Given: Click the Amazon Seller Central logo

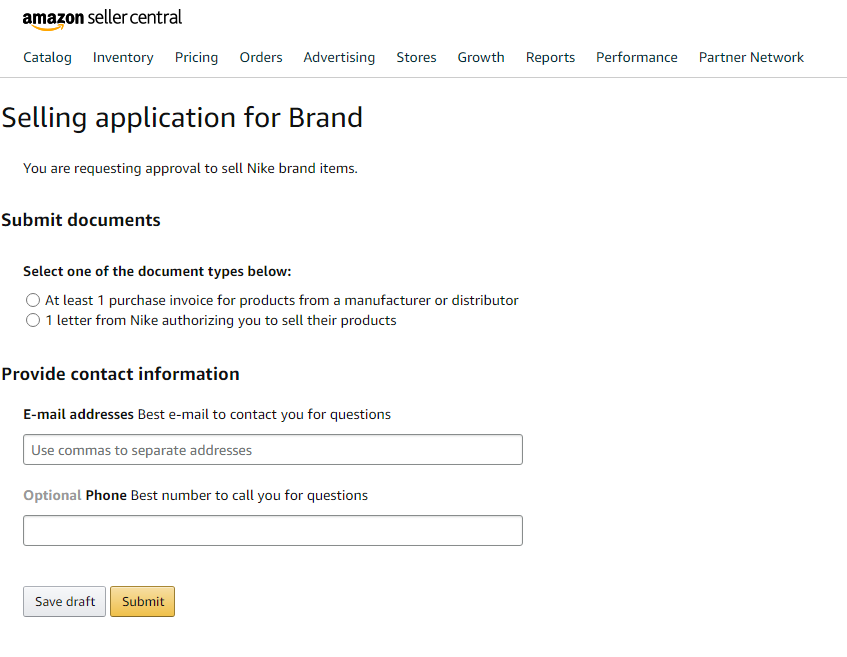Looking at the screenshot, I should tap(102, 19).
